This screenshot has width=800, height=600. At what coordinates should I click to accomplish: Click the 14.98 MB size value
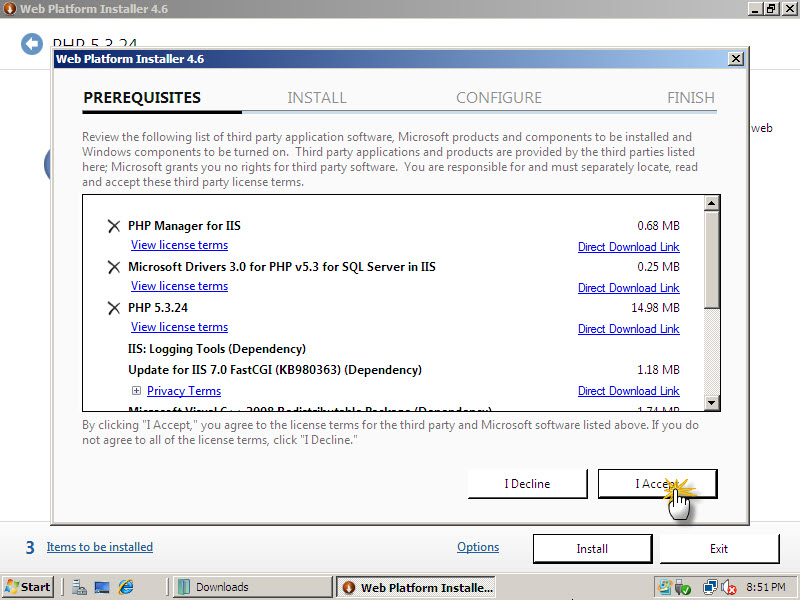tap(655, 308)
